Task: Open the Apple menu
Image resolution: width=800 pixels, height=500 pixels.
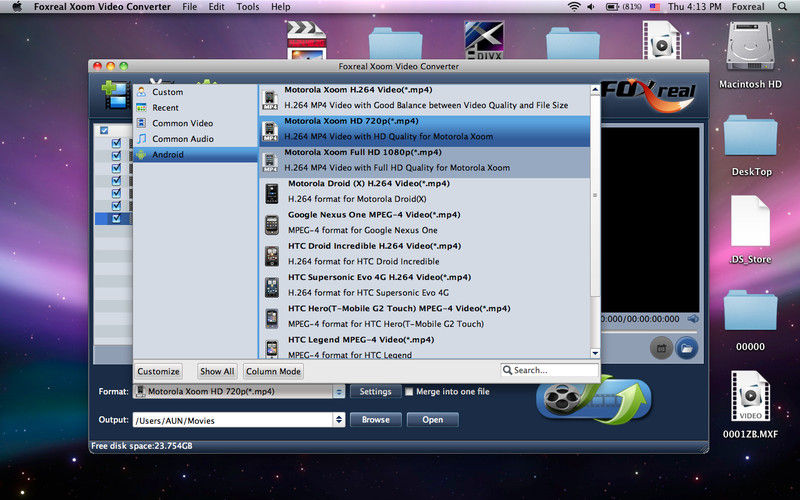Action: [x=17, y=7]
